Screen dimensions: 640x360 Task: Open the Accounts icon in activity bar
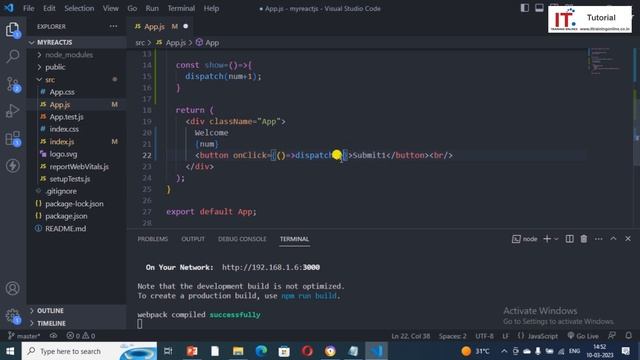[x=13, y=289]
